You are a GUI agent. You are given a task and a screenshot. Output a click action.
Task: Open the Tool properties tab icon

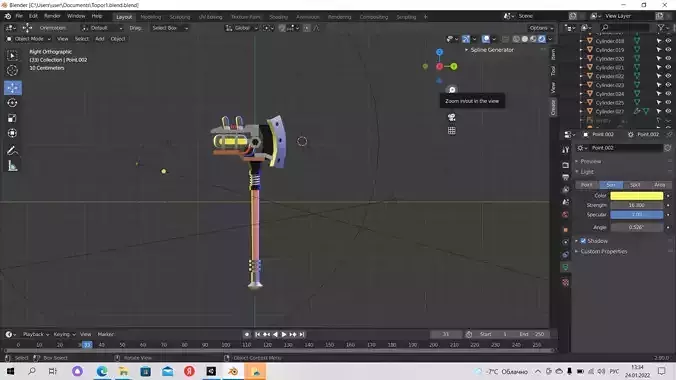566,150
